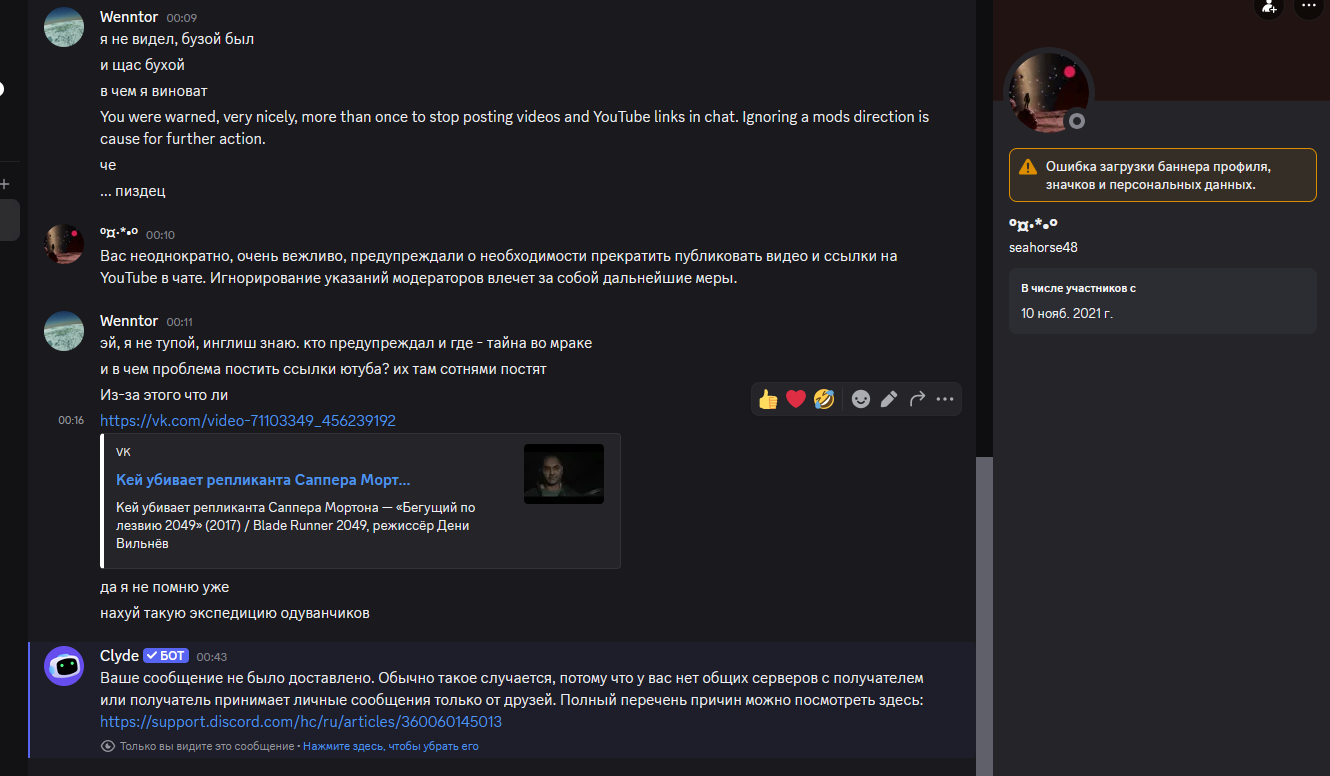Open the message's three-dot more menu
The height and width of the screenshot is (776, 1330).
tap(945, 400)
